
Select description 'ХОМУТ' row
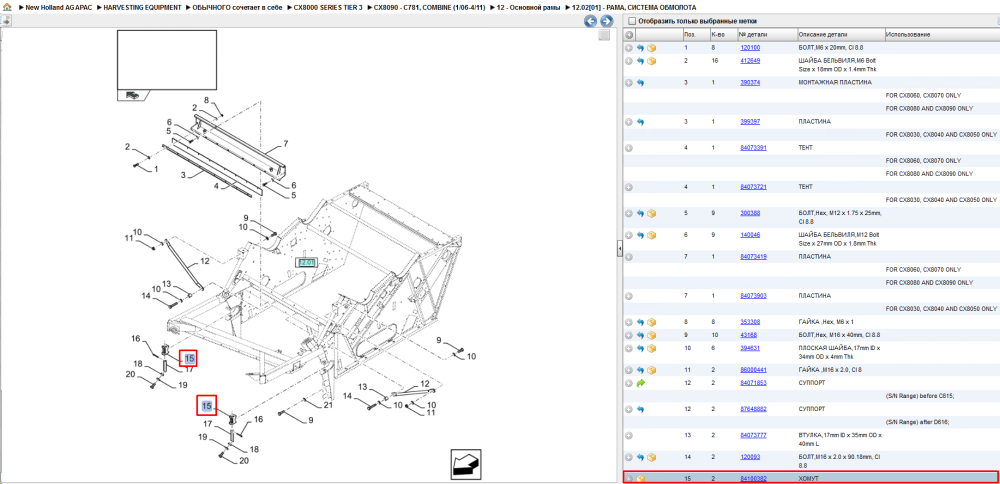(810, 478)
